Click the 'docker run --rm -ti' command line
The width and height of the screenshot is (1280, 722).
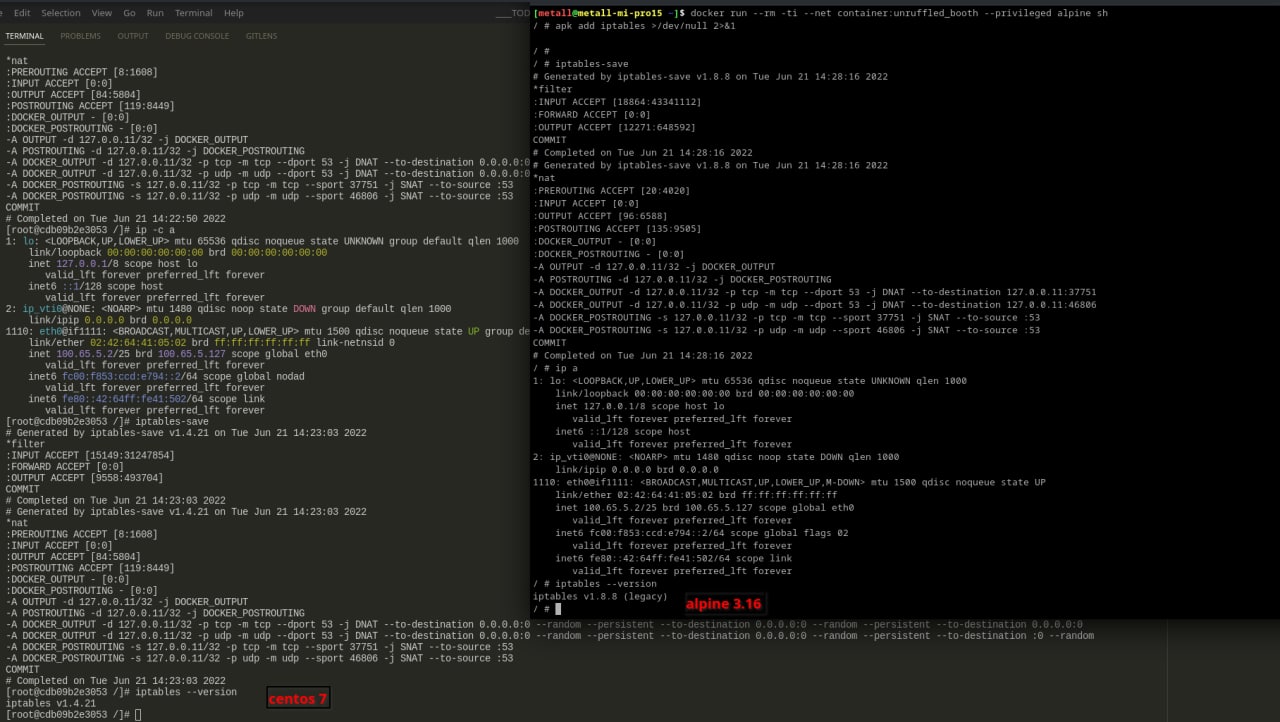820,13
